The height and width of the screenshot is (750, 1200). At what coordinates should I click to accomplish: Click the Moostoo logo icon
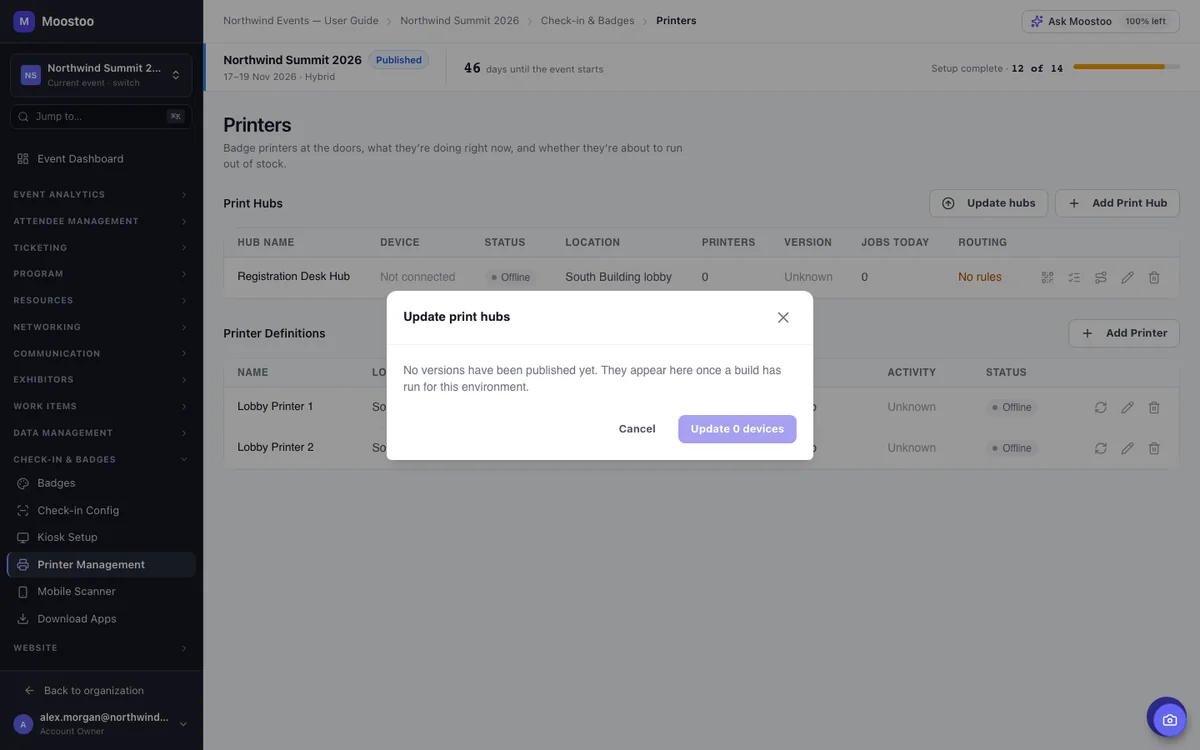[23, 21]
